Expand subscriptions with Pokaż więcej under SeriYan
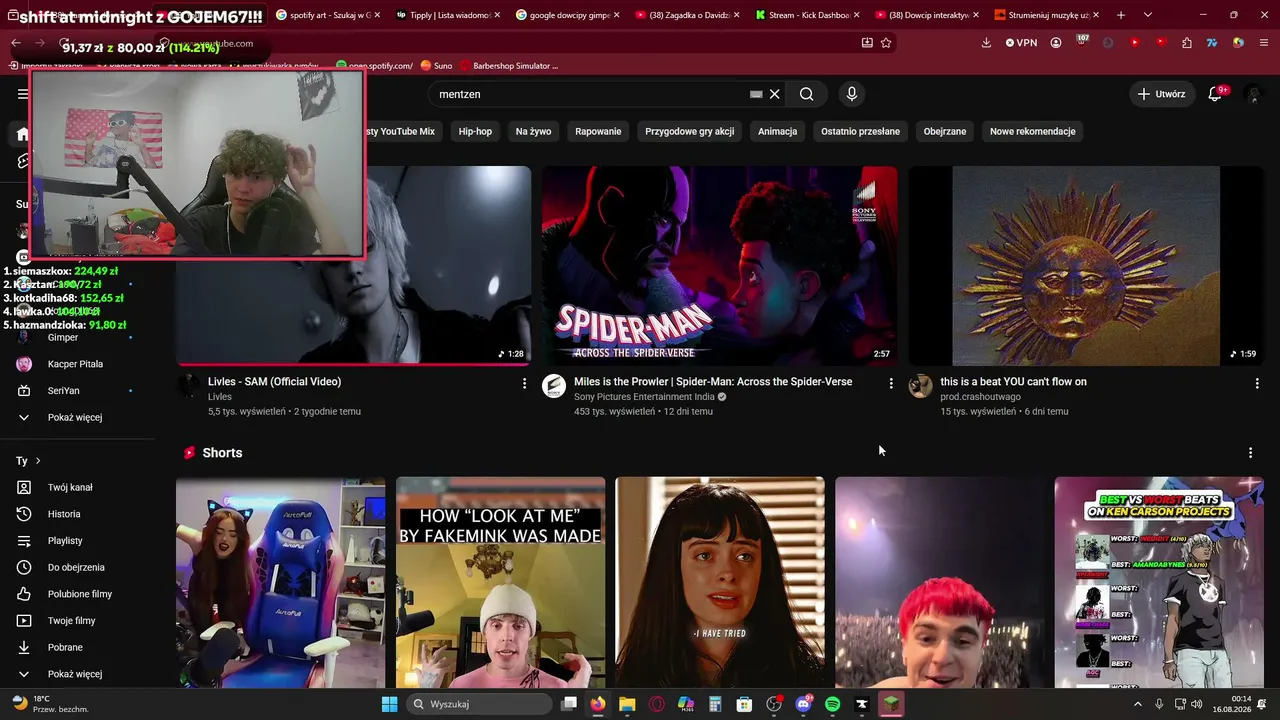 coord(77,417)
